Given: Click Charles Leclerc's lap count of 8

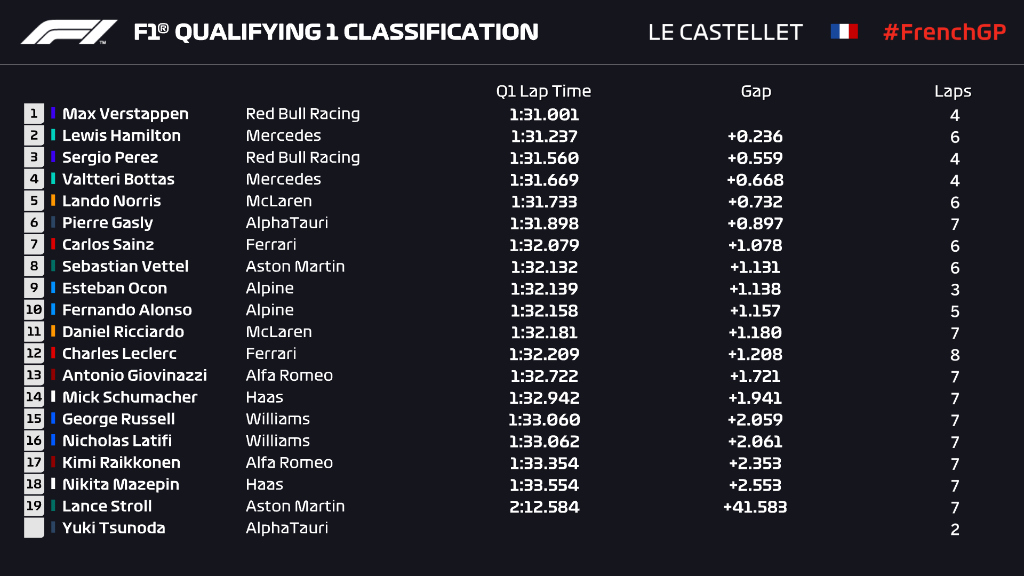Looking at the screenshot, I should (x=955, y=354).
